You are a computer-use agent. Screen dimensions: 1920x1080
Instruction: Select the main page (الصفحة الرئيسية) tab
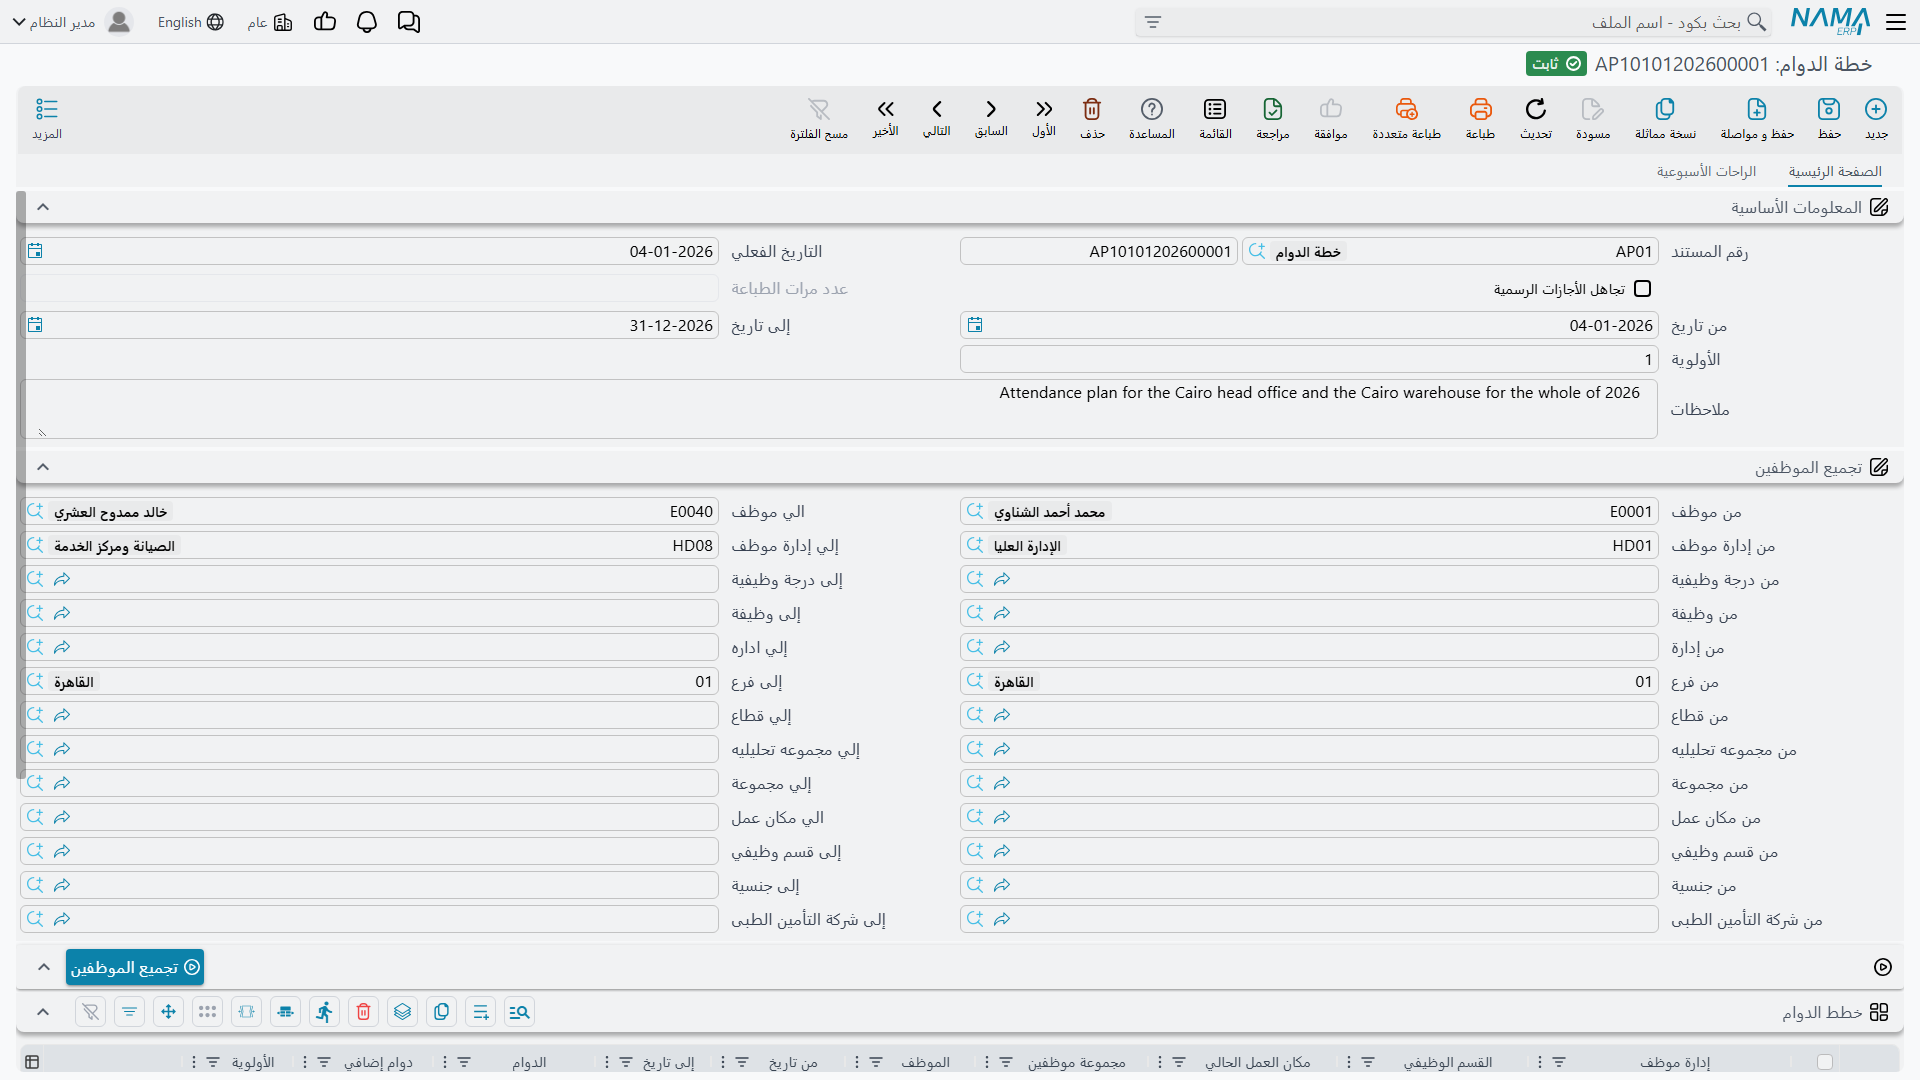coord(1835,172)
